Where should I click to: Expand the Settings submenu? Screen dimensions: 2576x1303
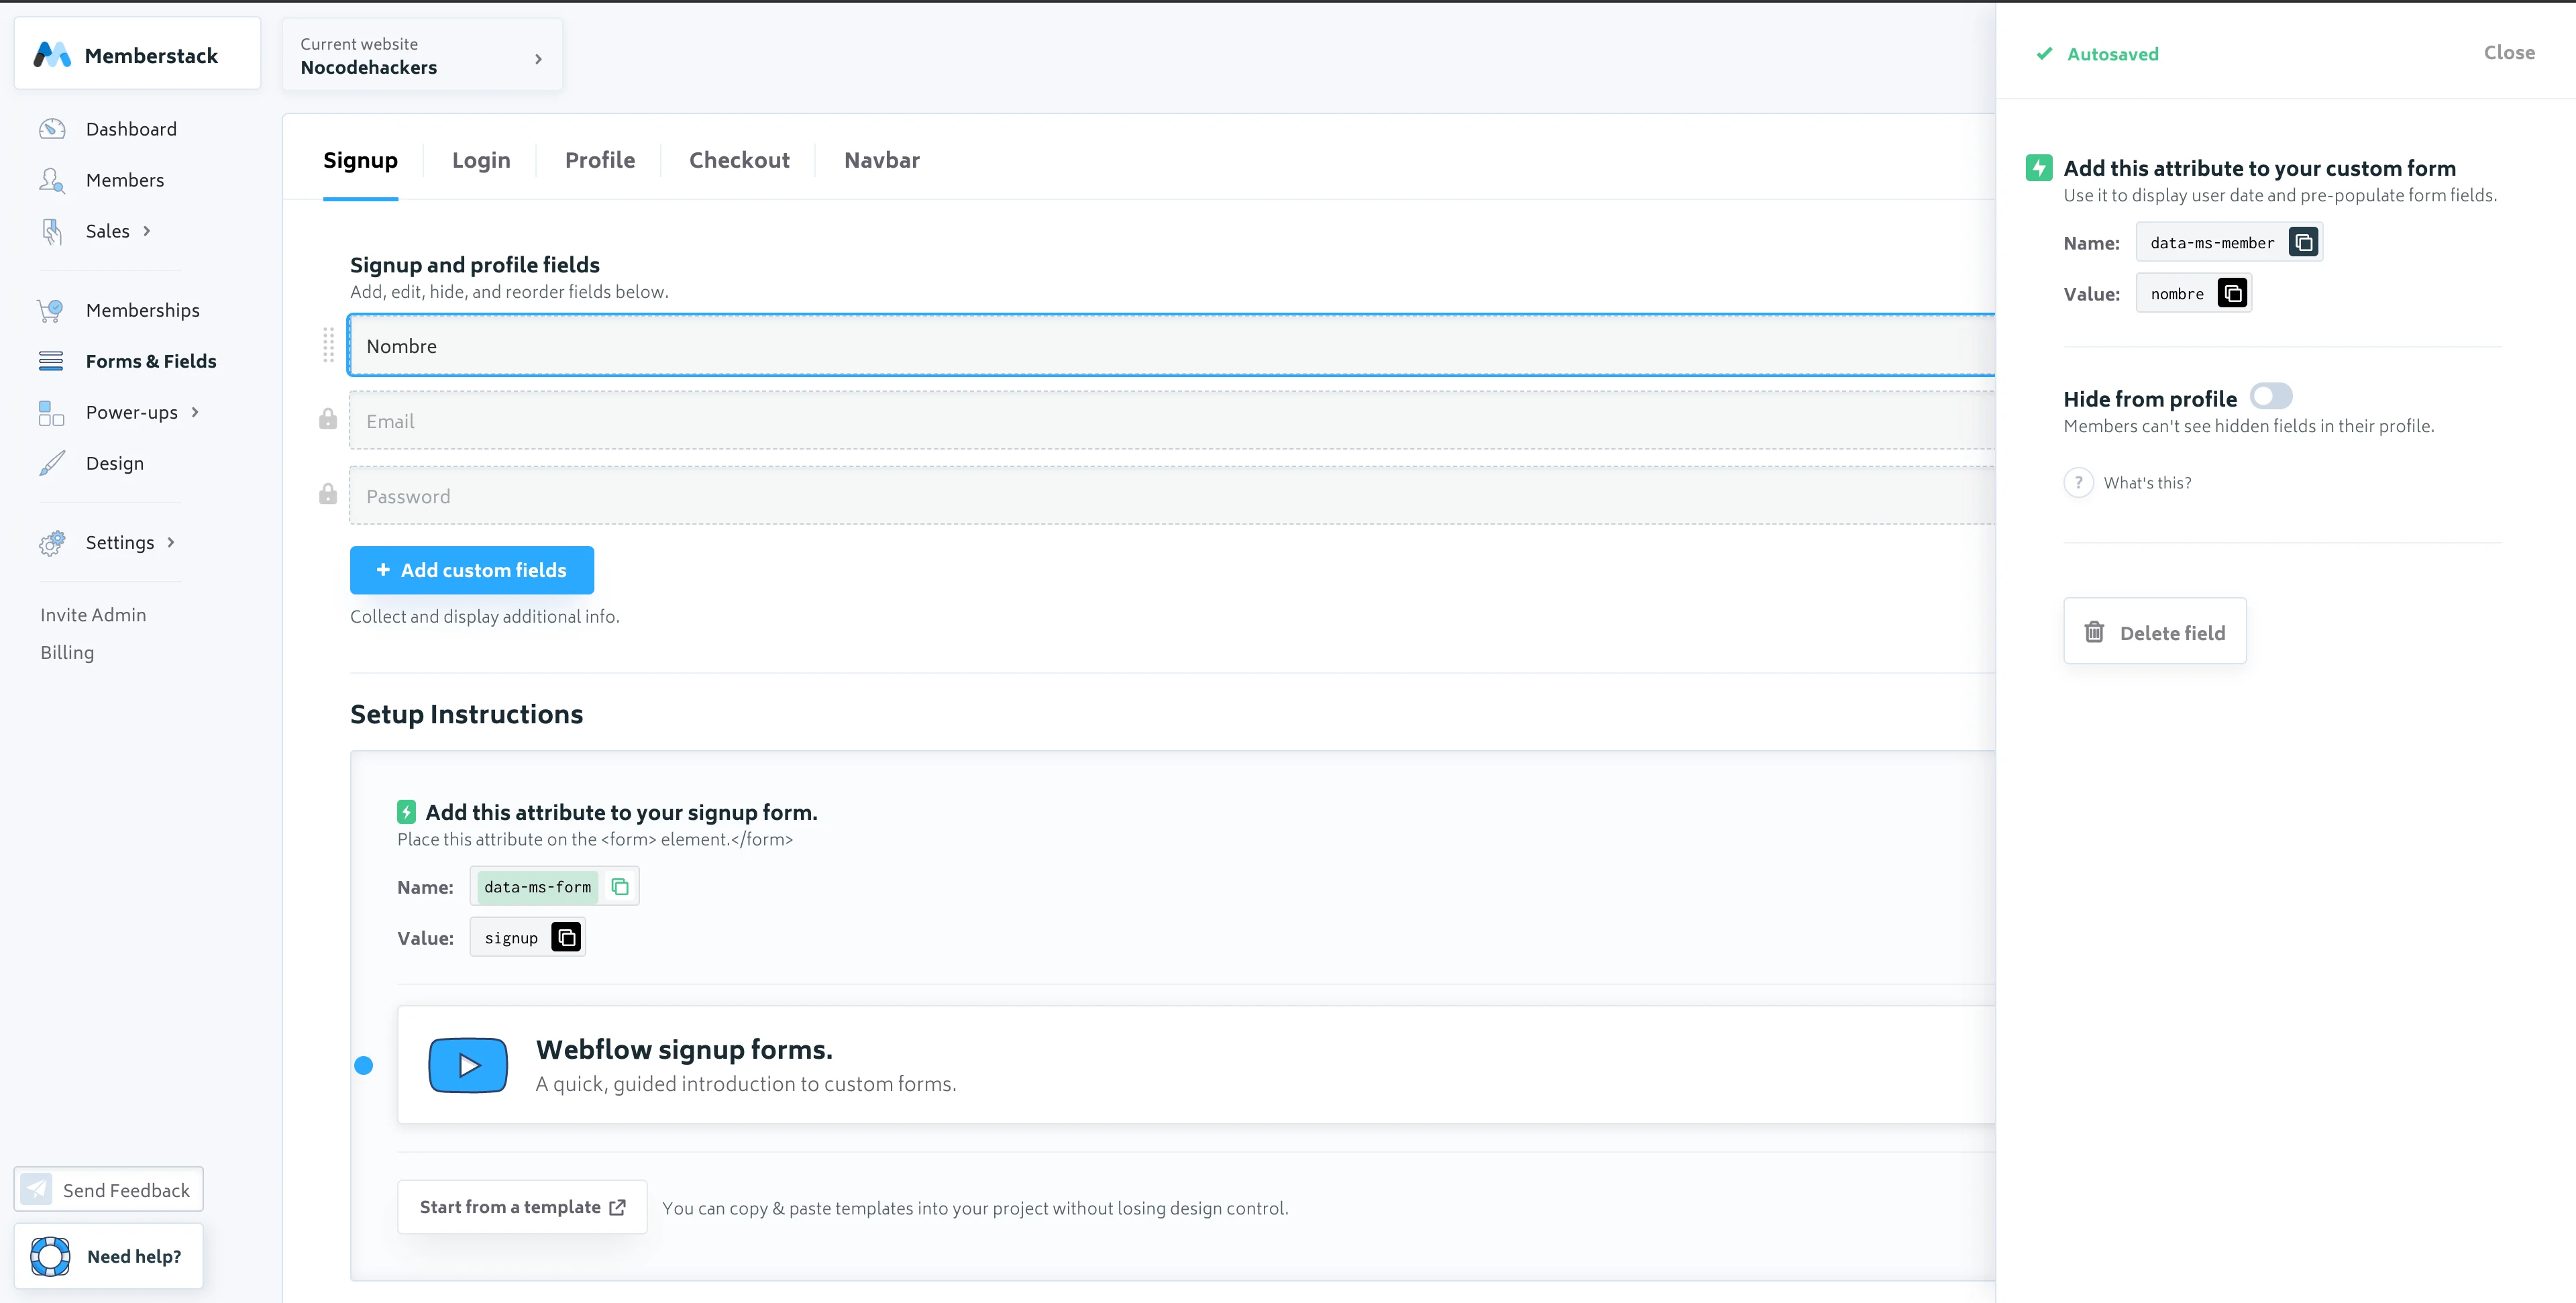click(171, 542)
